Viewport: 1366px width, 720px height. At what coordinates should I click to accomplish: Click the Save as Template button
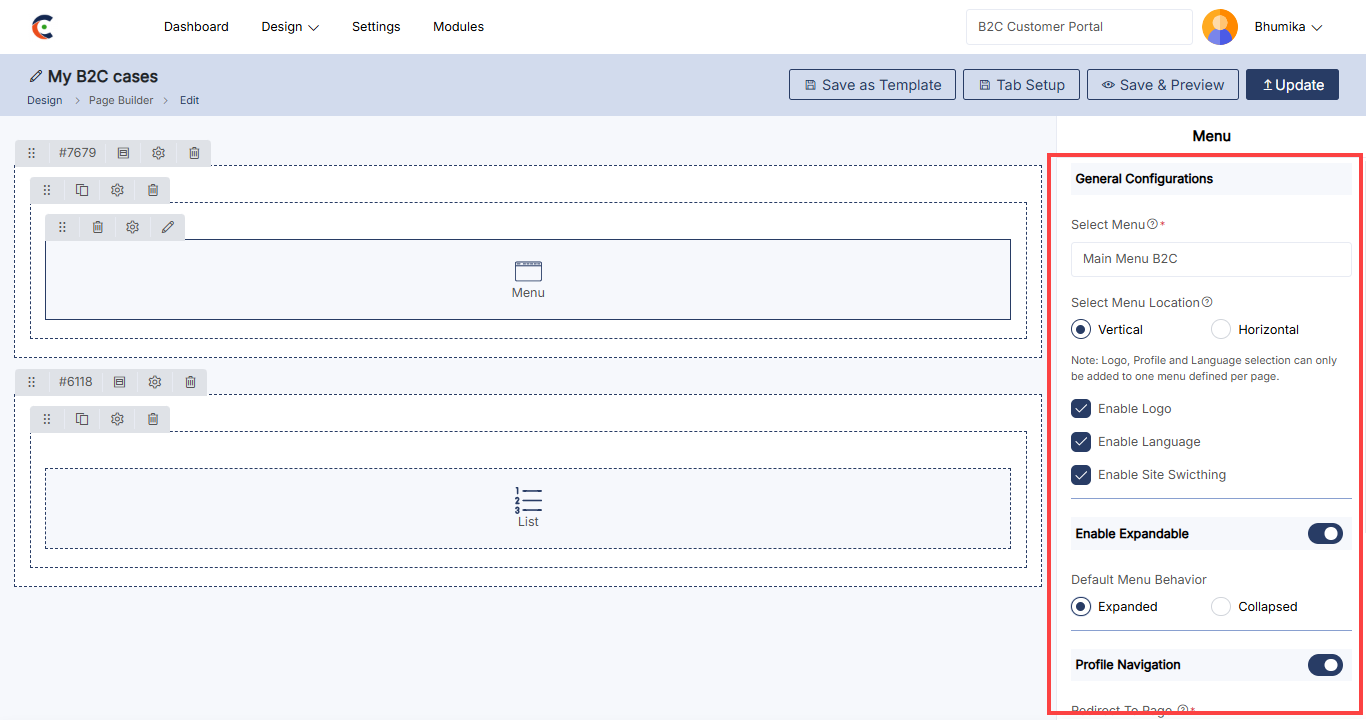872,85
